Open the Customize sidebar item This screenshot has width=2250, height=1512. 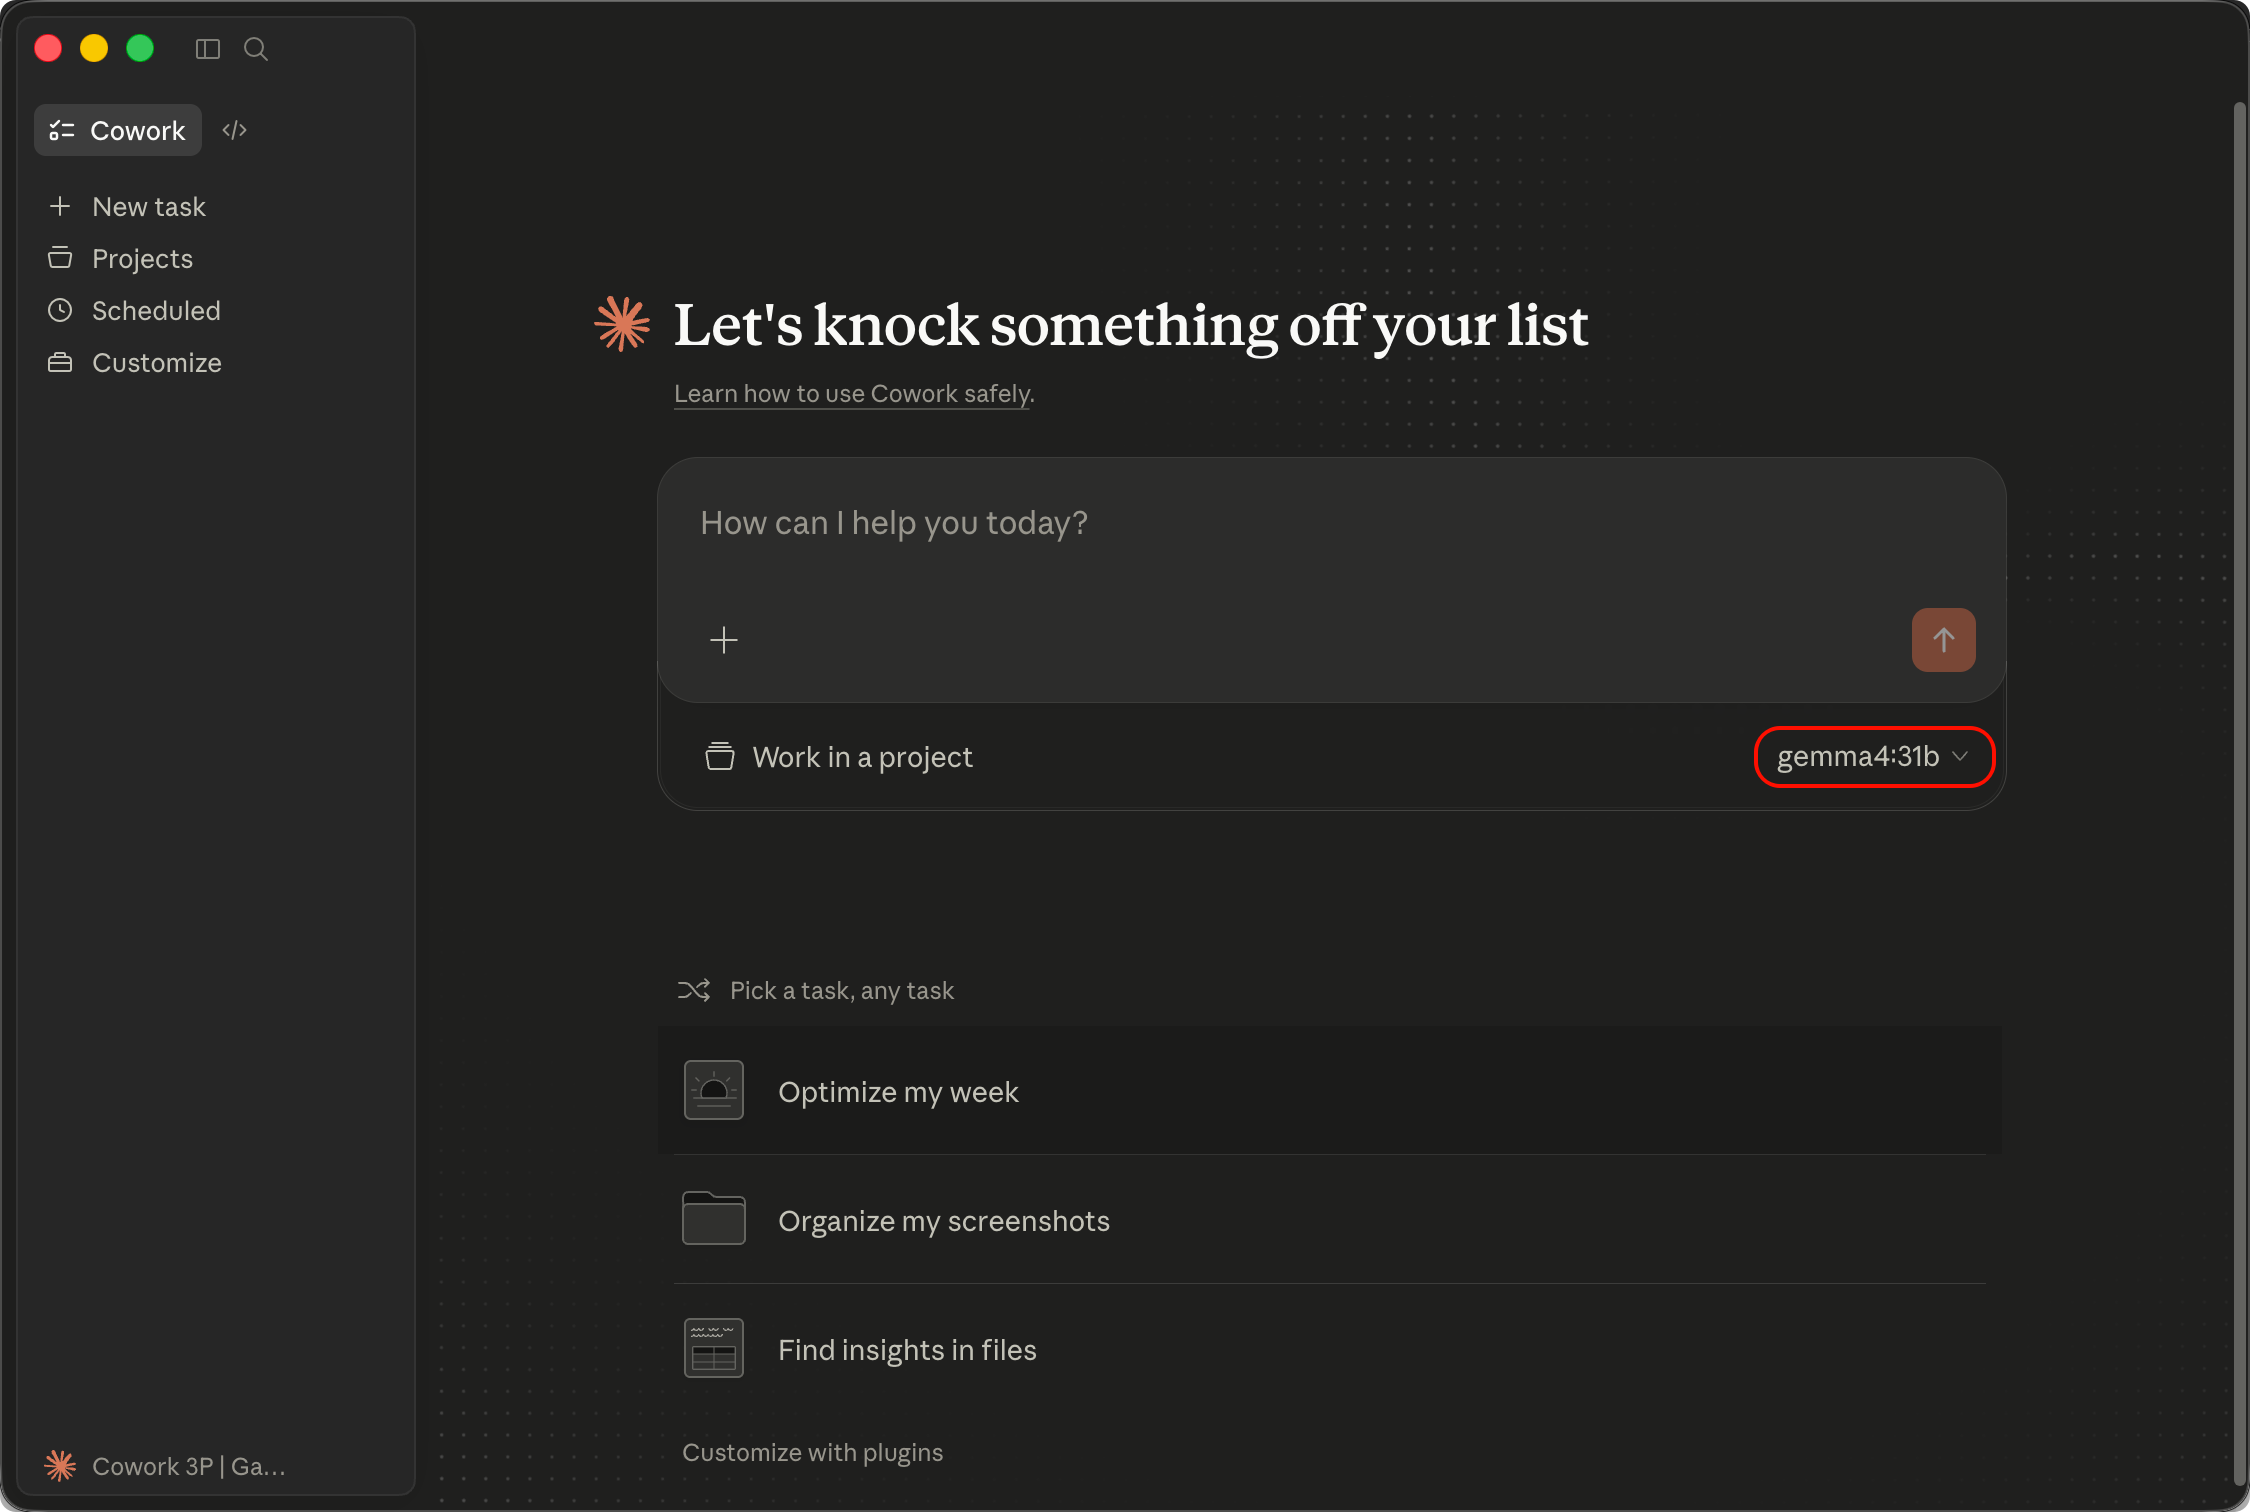tap(156, 363)
